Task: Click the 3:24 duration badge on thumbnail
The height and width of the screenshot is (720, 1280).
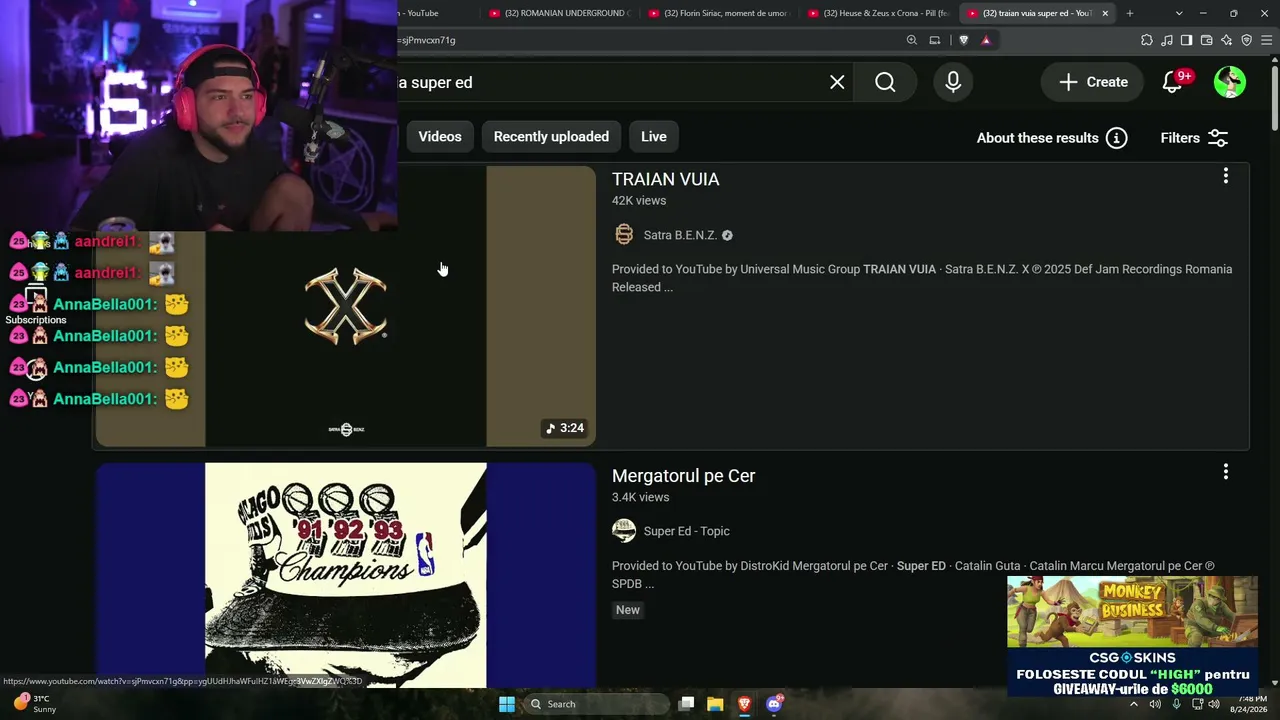Action: tap(565, 428)
